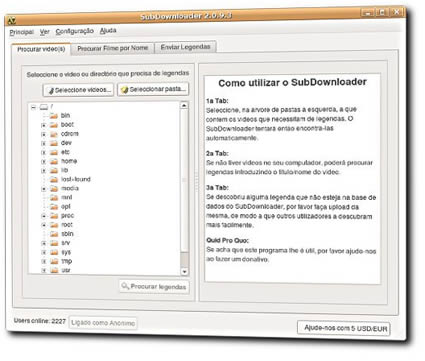Select the tmp folder icon
Image resolution: width=425 pixels, height=361 pixels.
click(54, 261)
